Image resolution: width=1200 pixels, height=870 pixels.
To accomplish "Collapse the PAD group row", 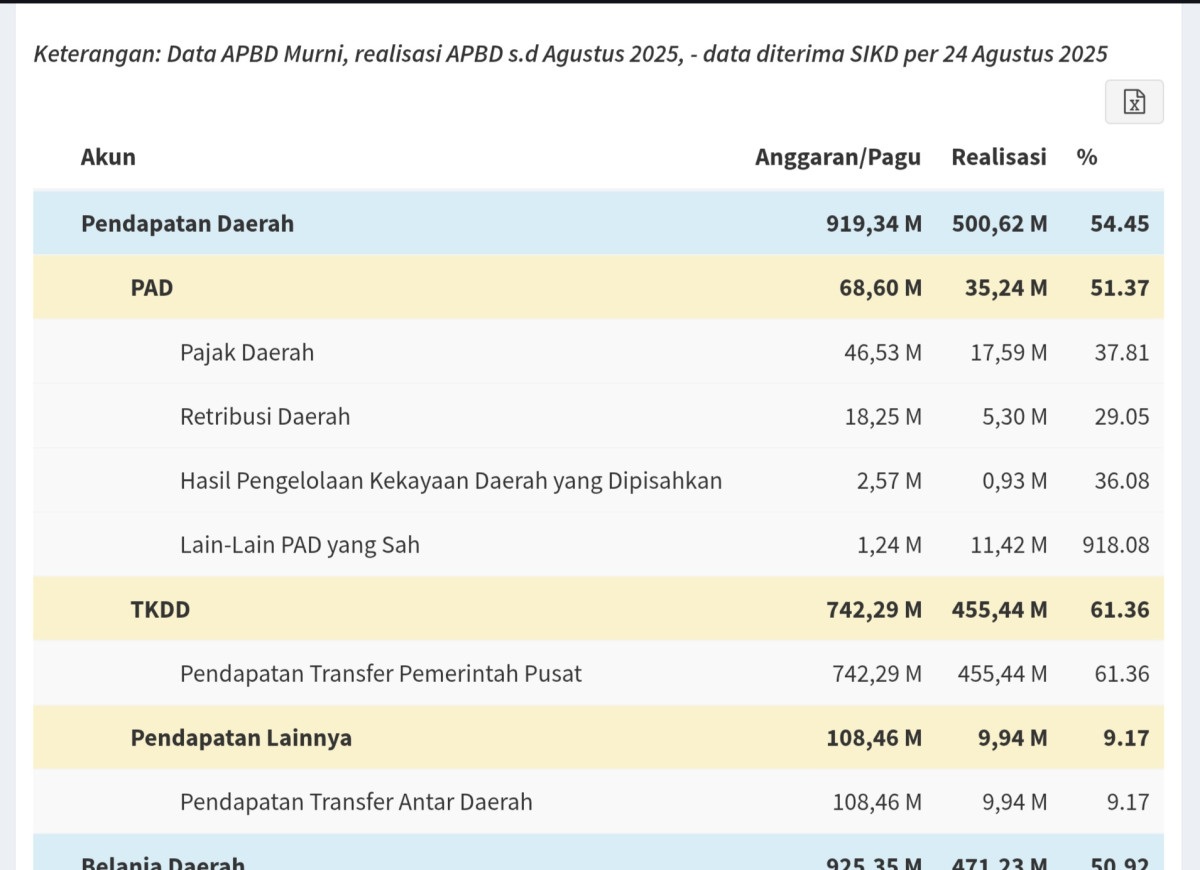I will 152,288.
